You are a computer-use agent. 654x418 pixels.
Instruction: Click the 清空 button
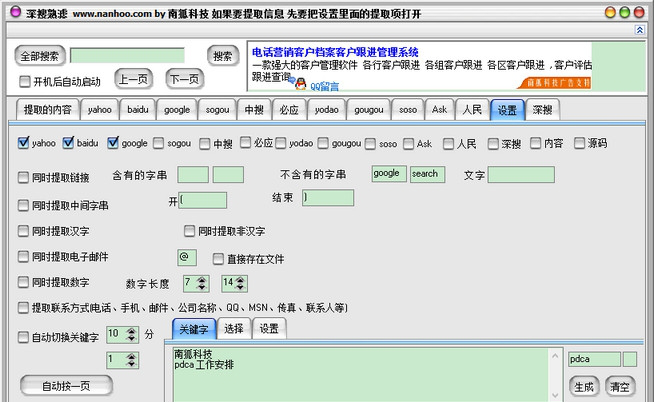(619, 387)
